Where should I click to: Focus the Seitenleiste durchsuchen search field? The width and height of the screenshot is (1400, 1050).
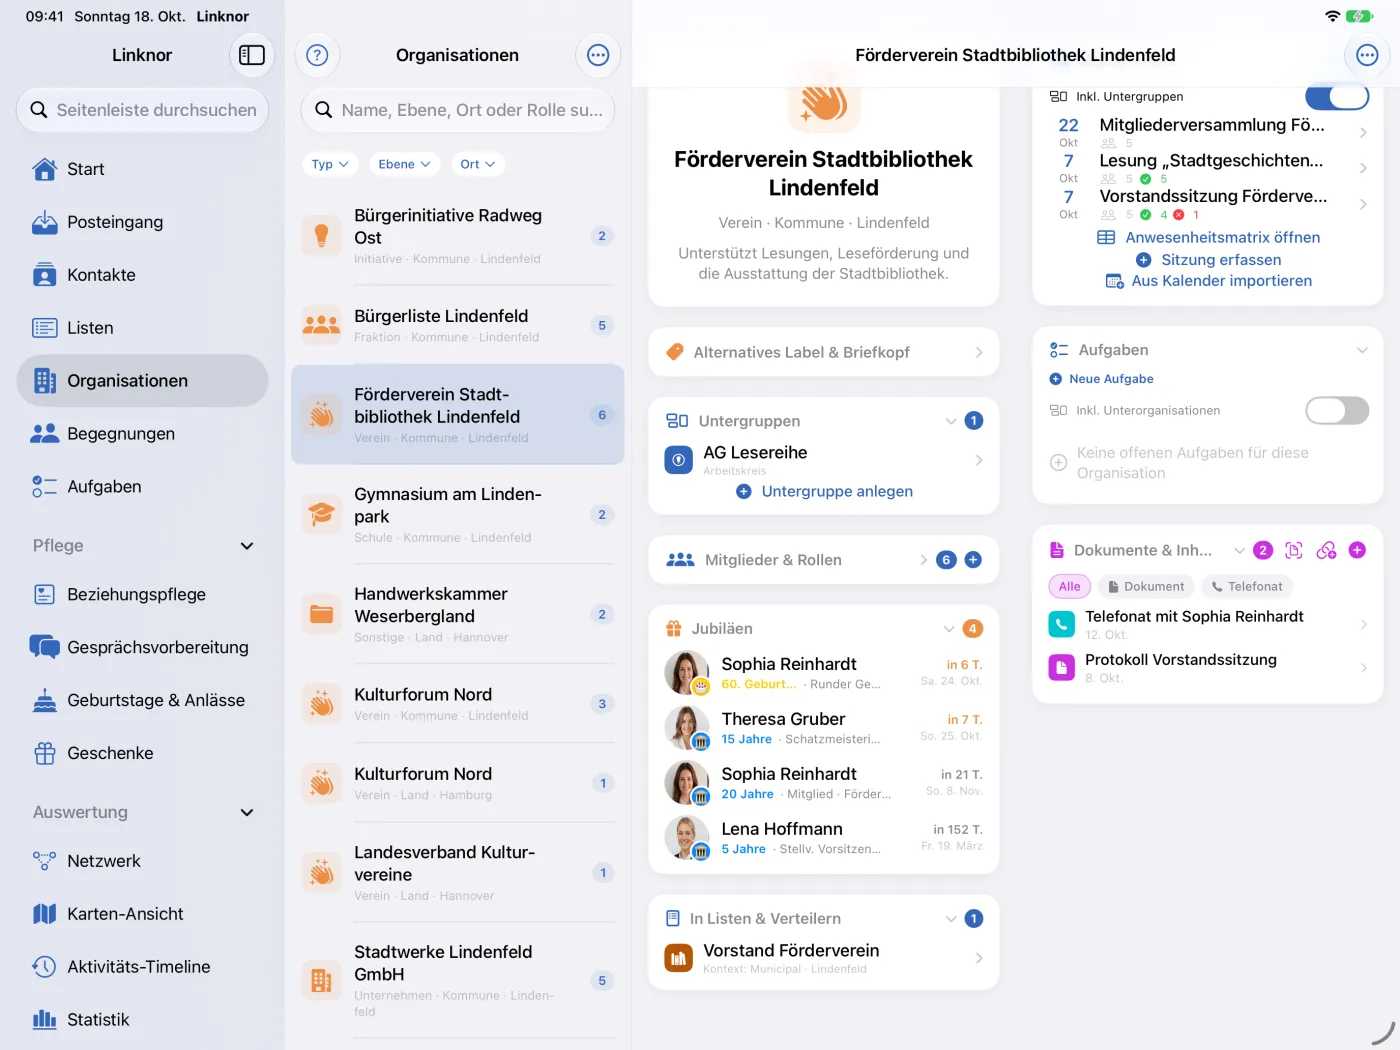pyautogui.click(x=142, y=110)
